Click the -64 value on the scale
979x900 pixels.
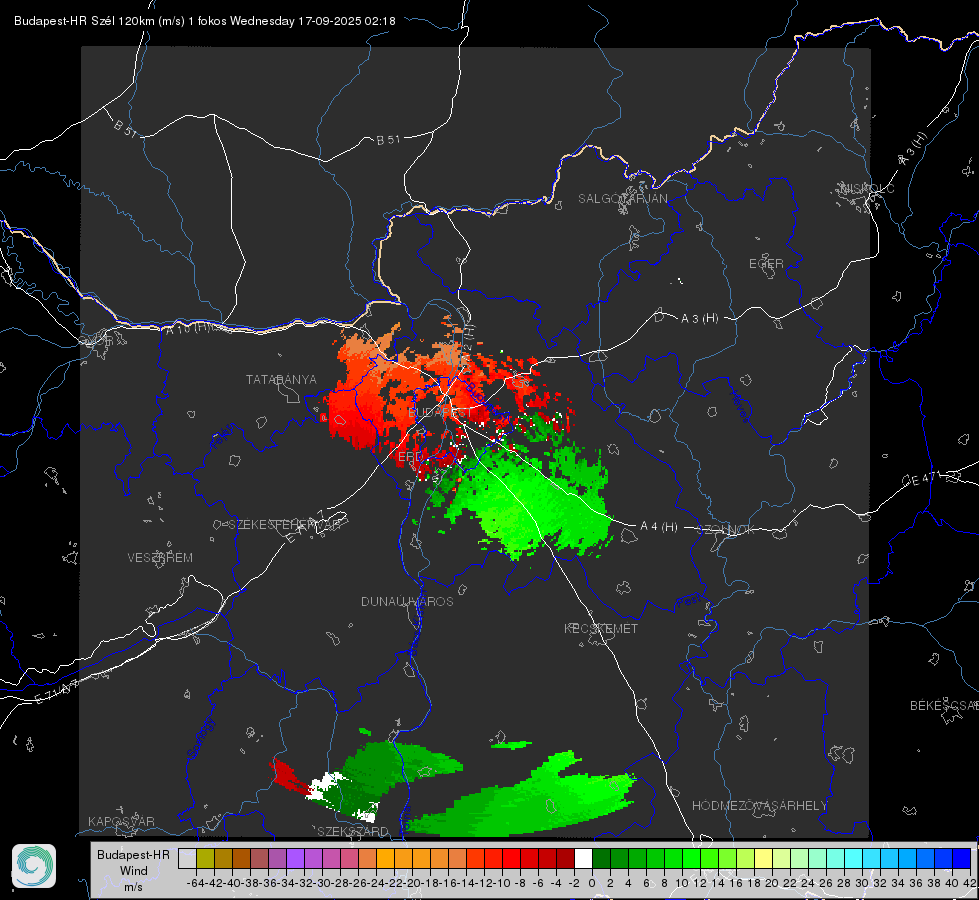click(x=195, y=883)
